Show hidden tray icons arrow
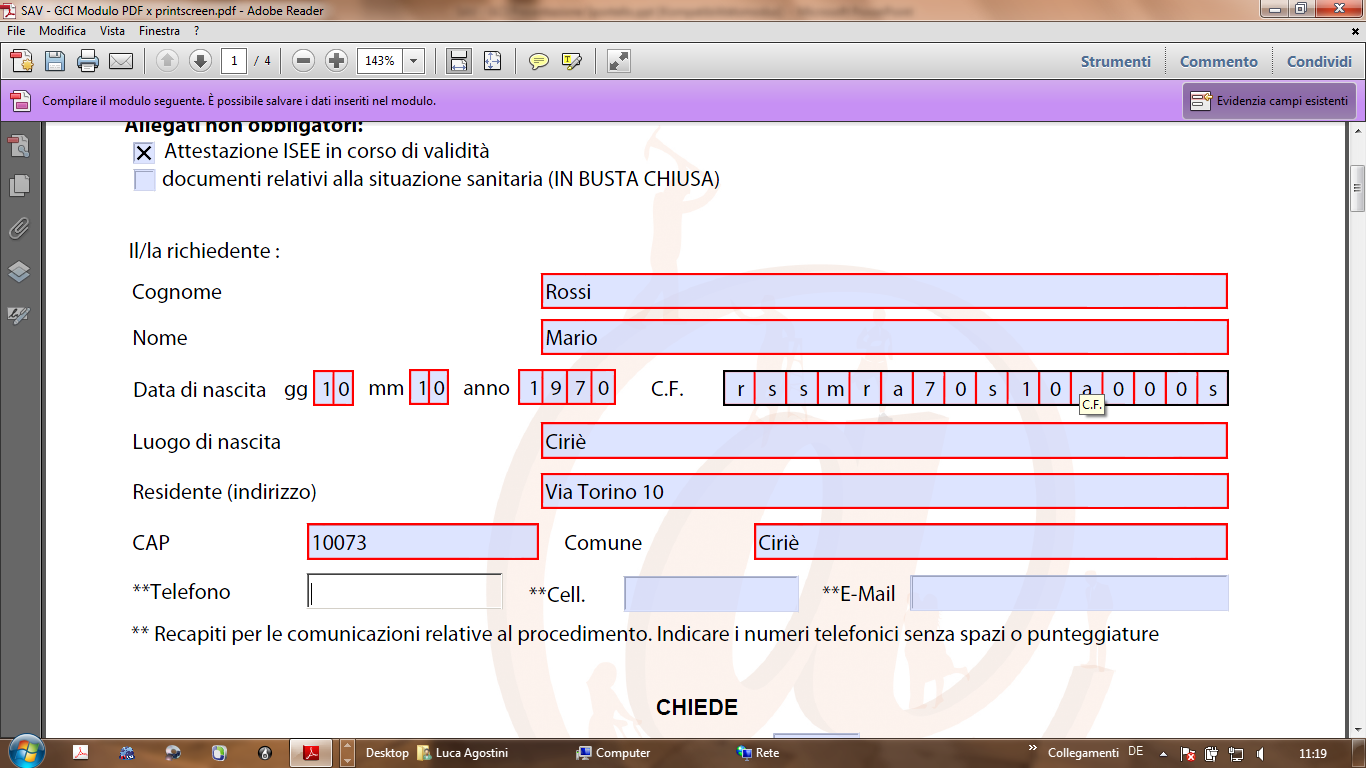1366x768 pixels. 1162,753
